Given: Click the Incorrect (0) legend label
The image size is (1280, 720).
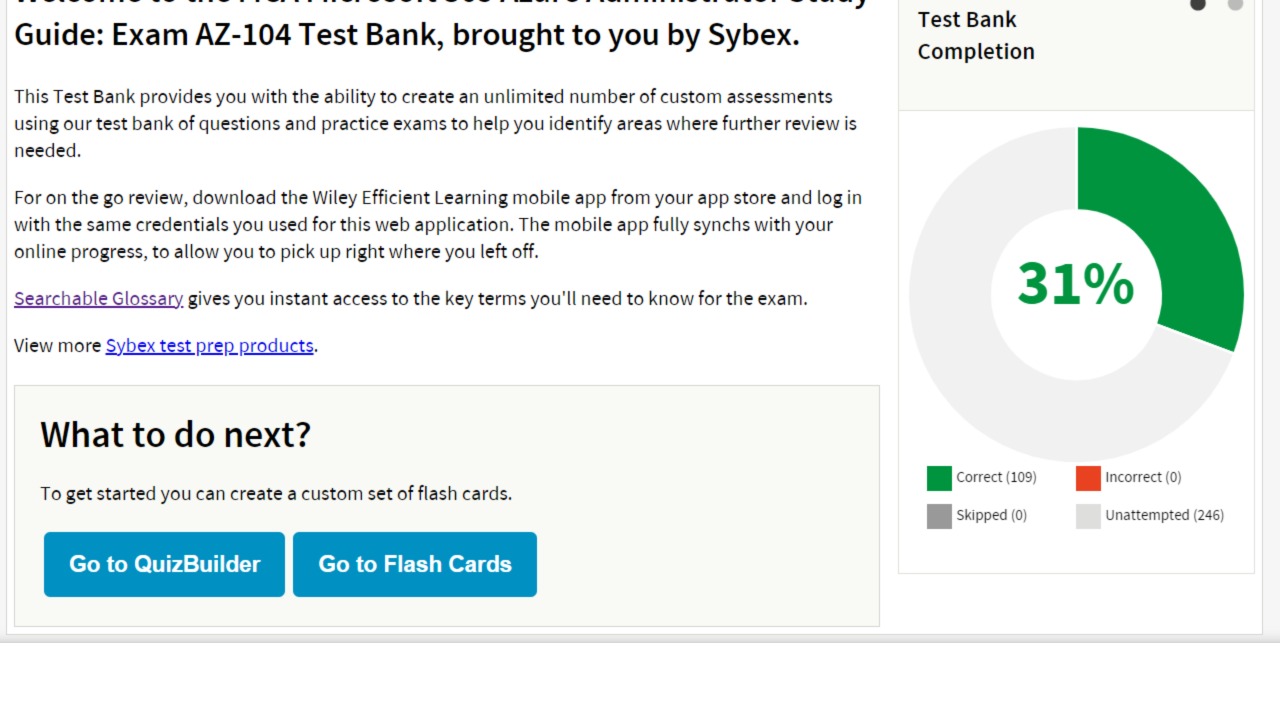Looking at the screenshot, I should pyautogui.click(x=1143, y=477).
